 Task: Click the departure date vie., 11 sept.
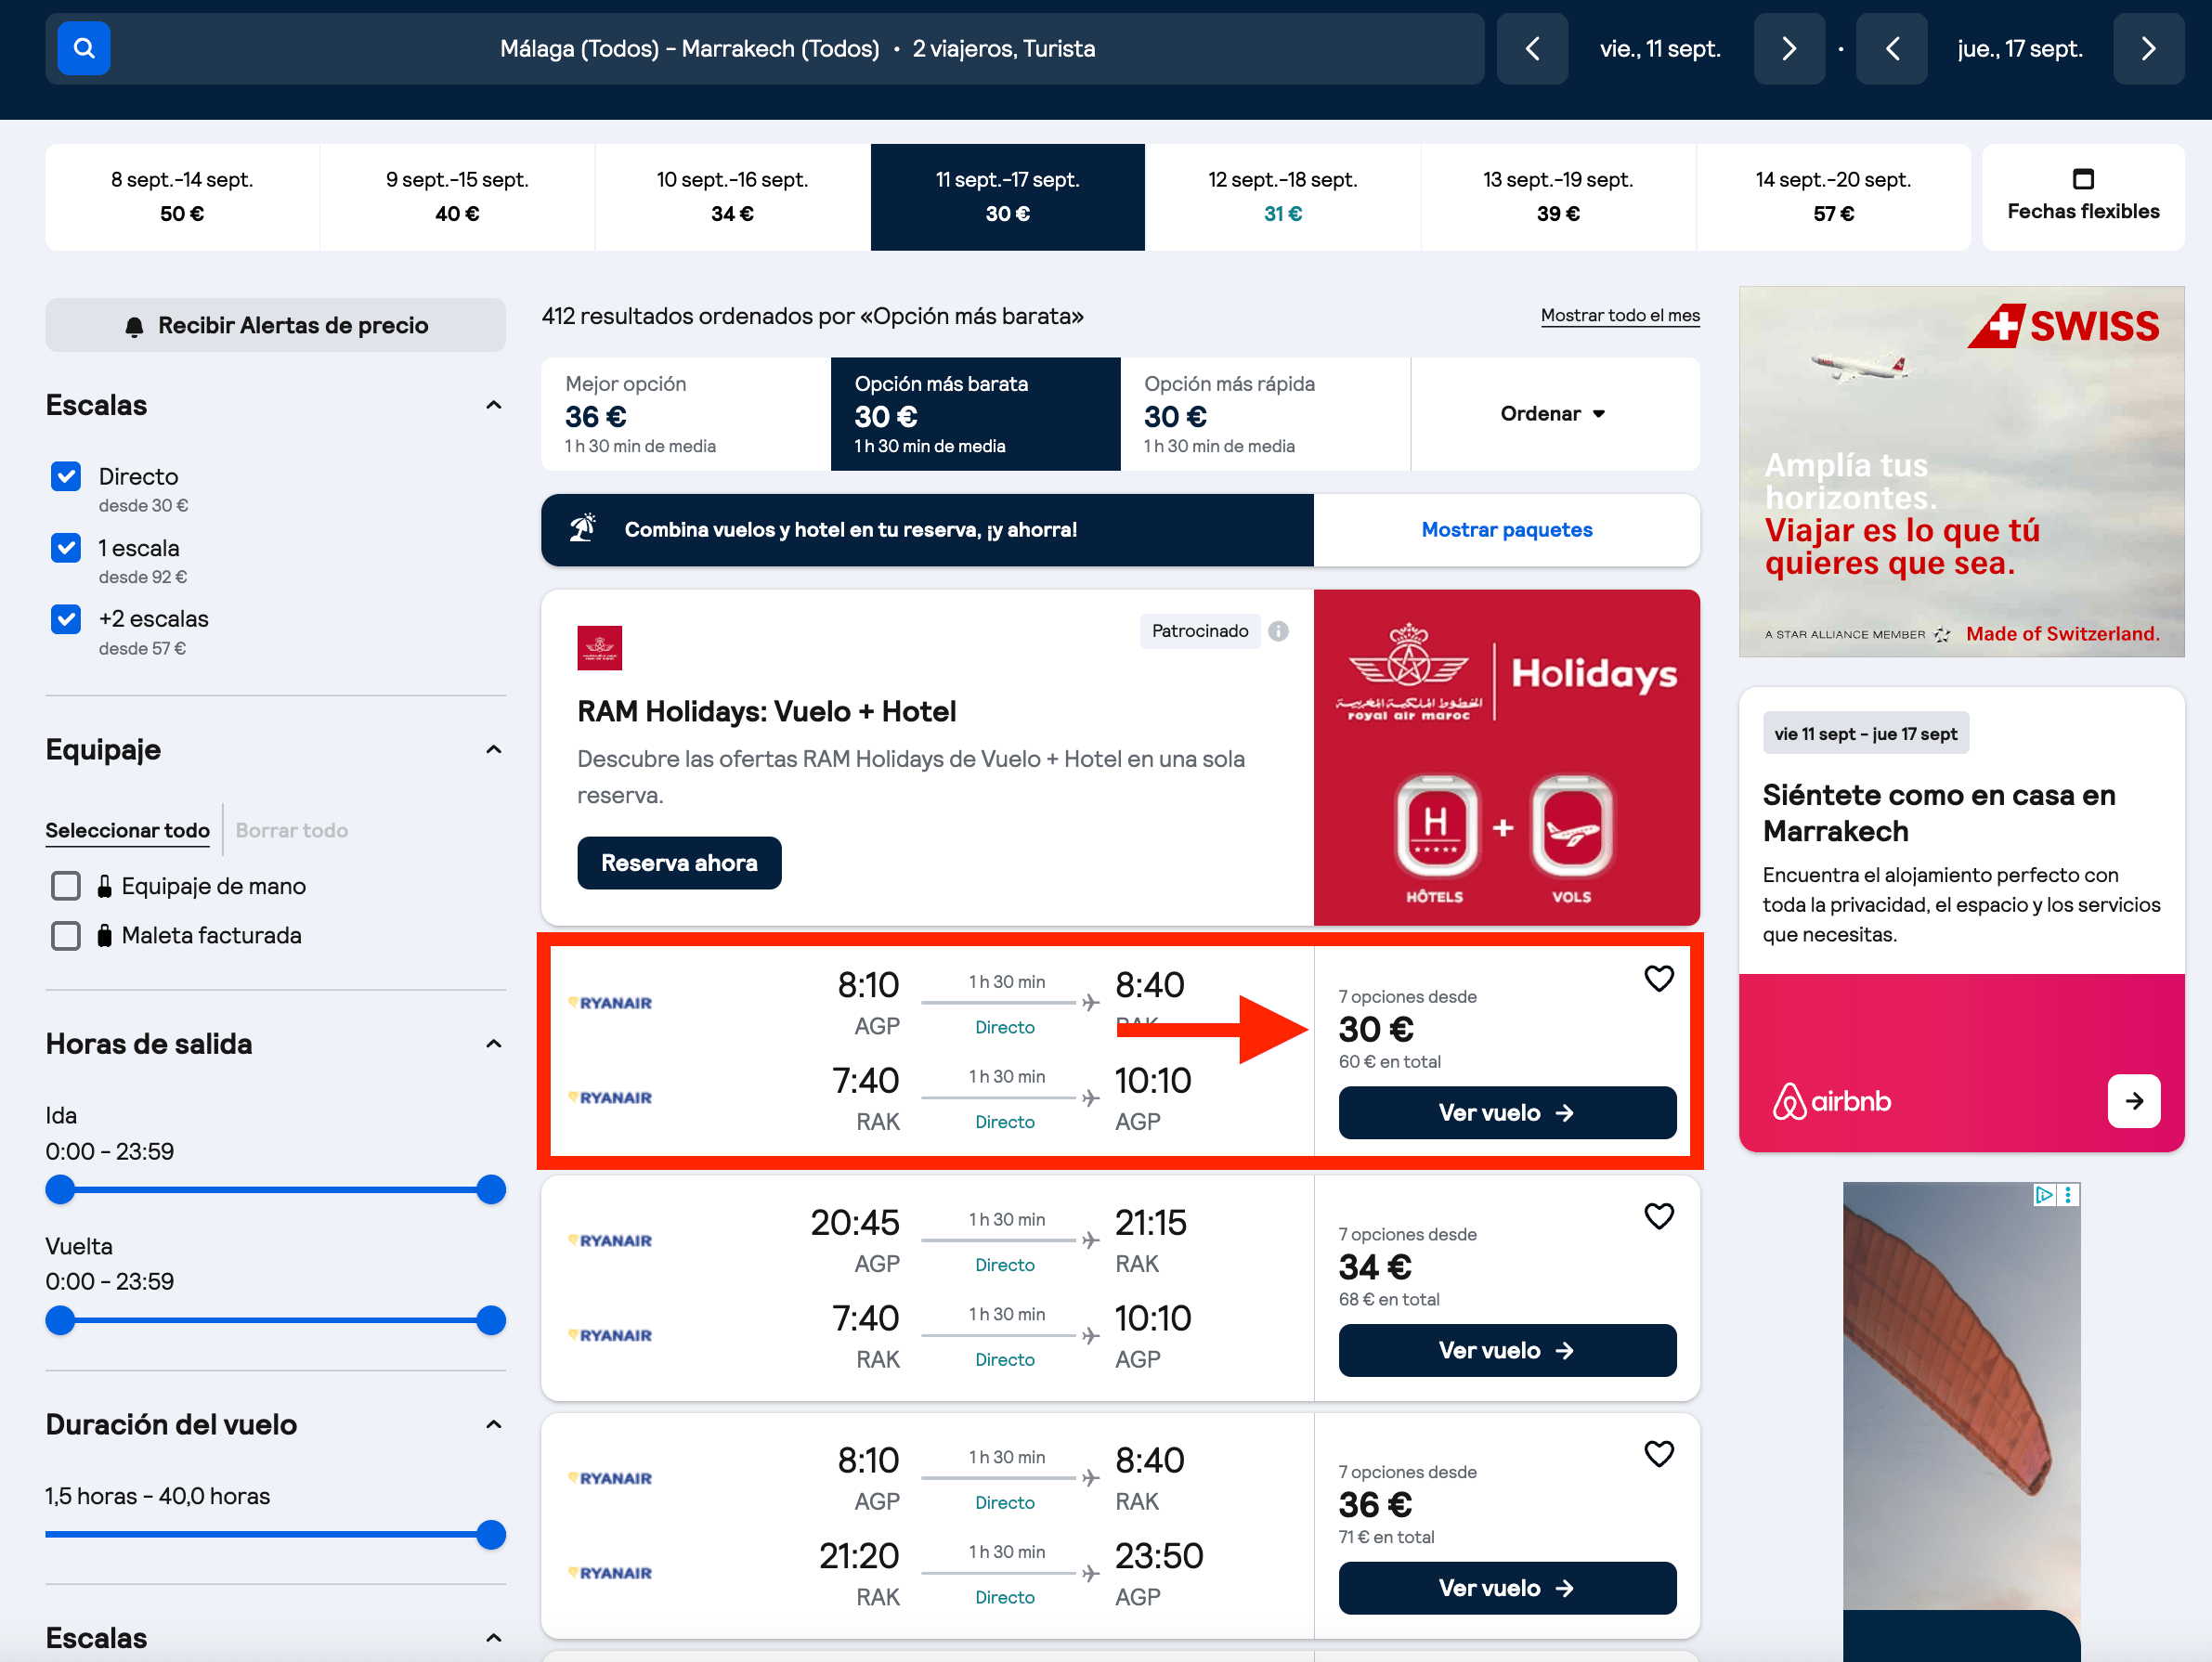(1660, 48)
